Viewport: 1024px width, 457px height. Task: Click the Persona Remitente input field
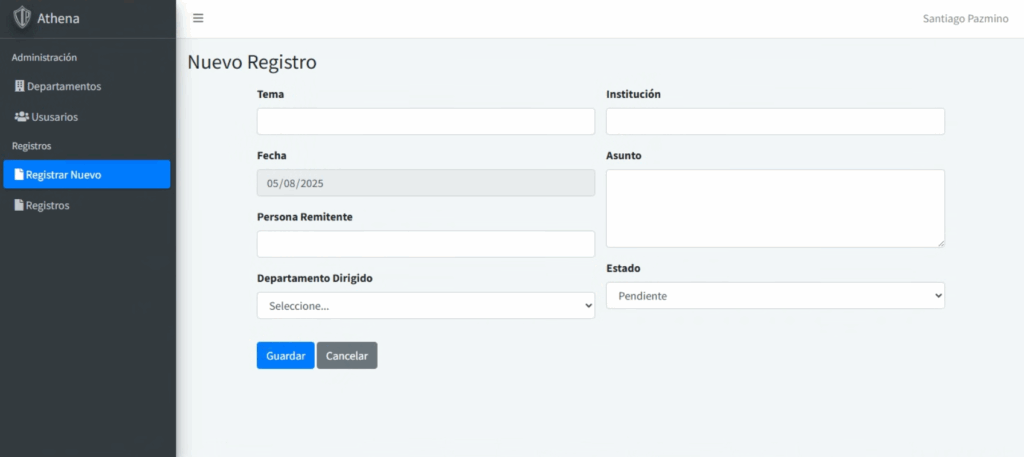tap(425, 244)
